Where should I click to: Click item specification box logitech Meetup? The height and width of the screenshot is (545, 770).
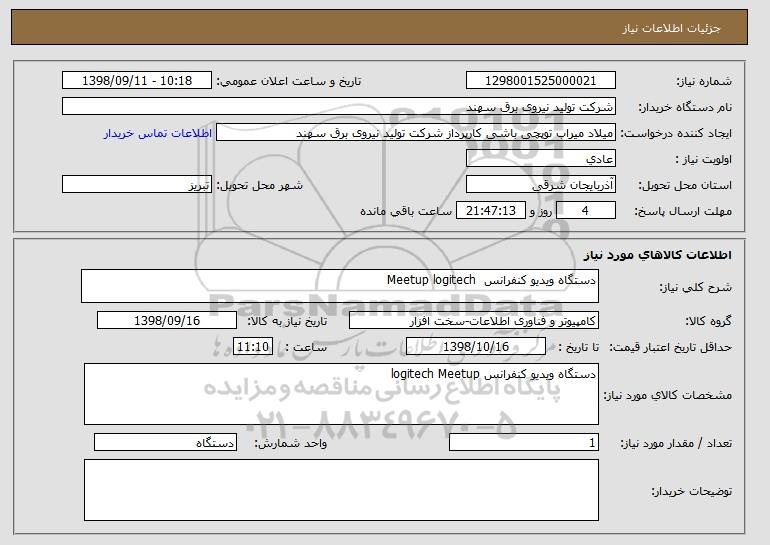(341, 394)
